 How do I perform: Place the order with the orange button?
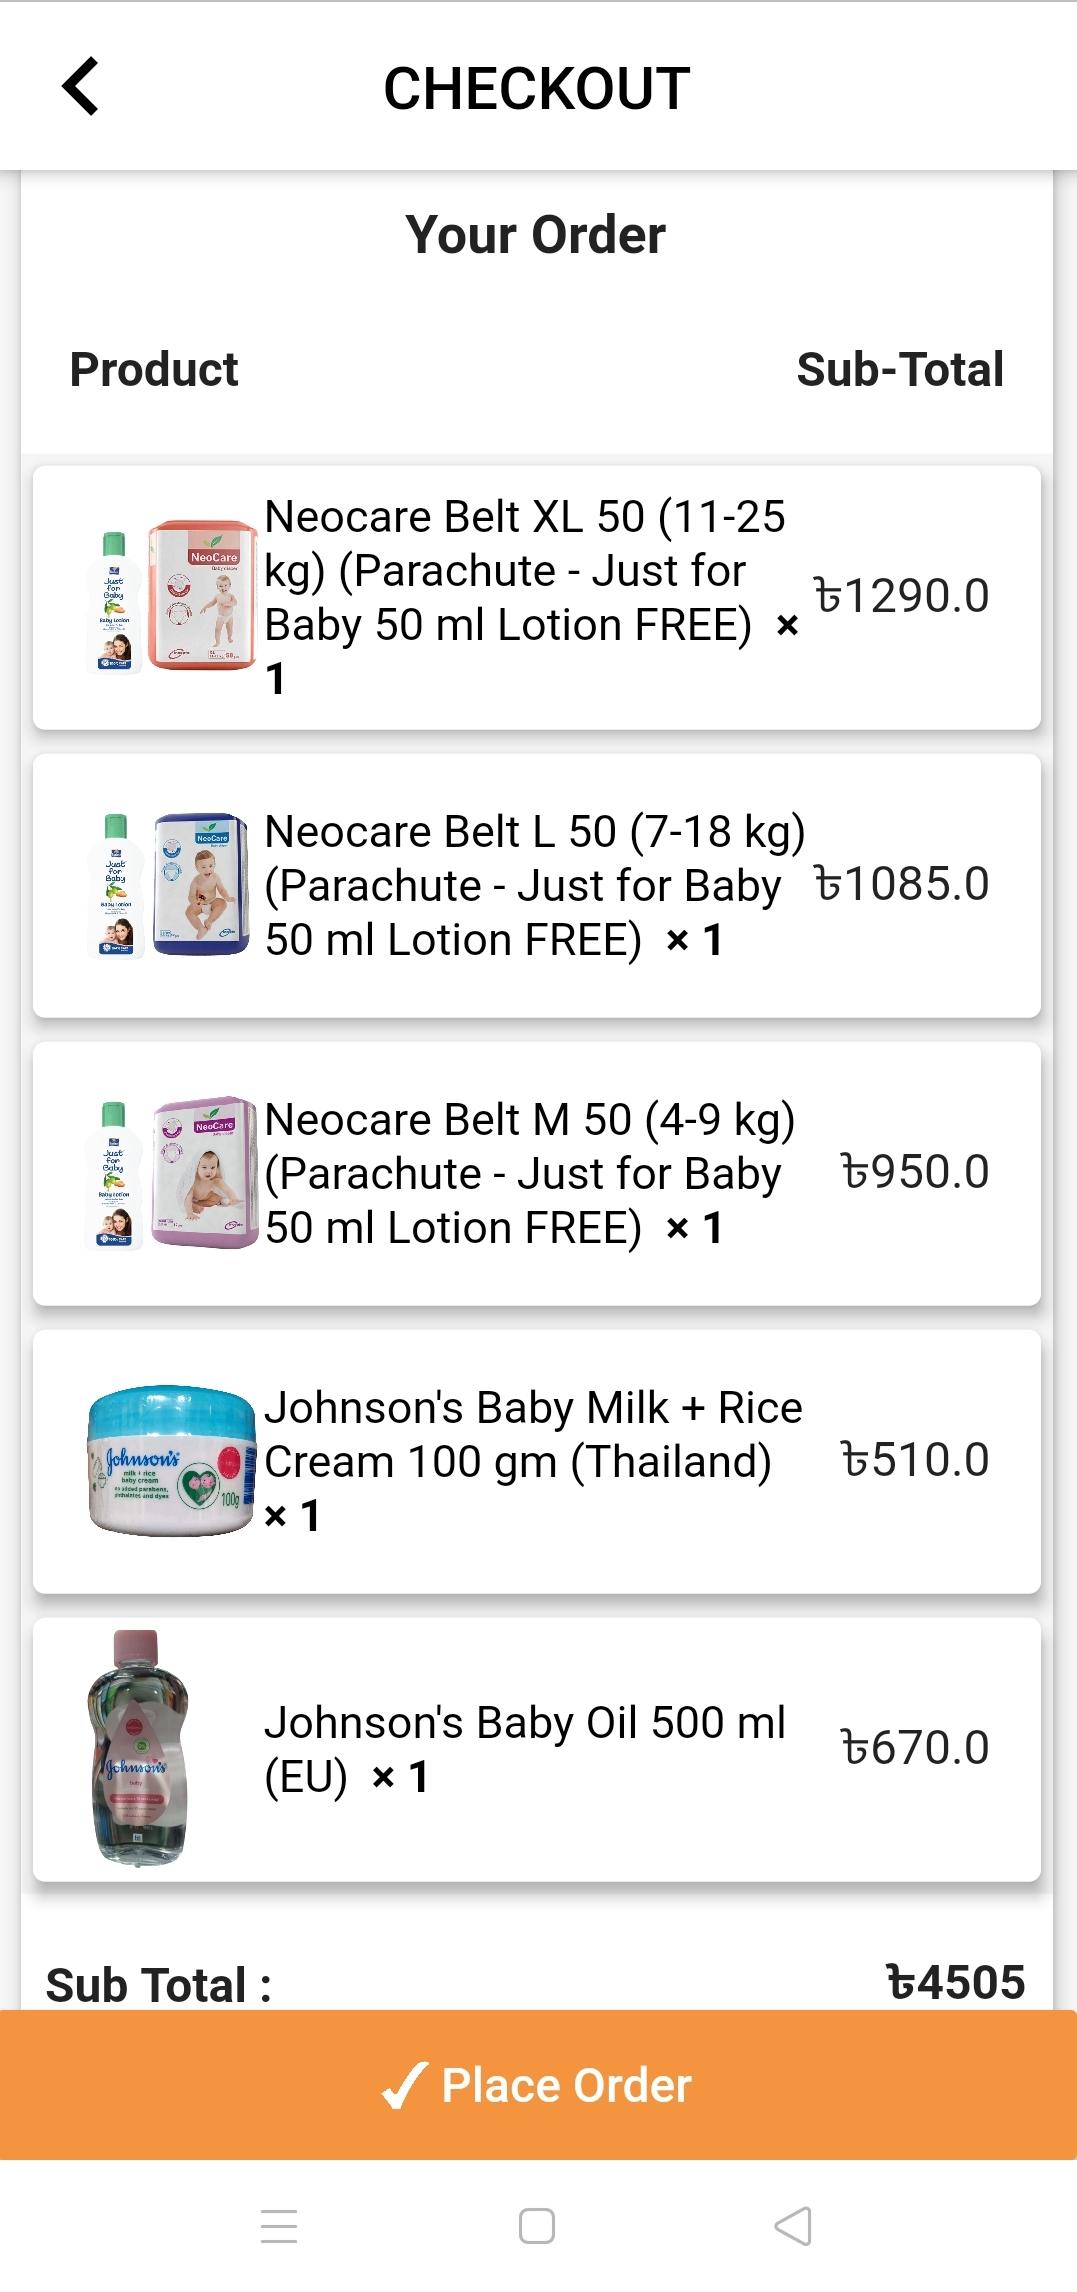(538, 2085)
